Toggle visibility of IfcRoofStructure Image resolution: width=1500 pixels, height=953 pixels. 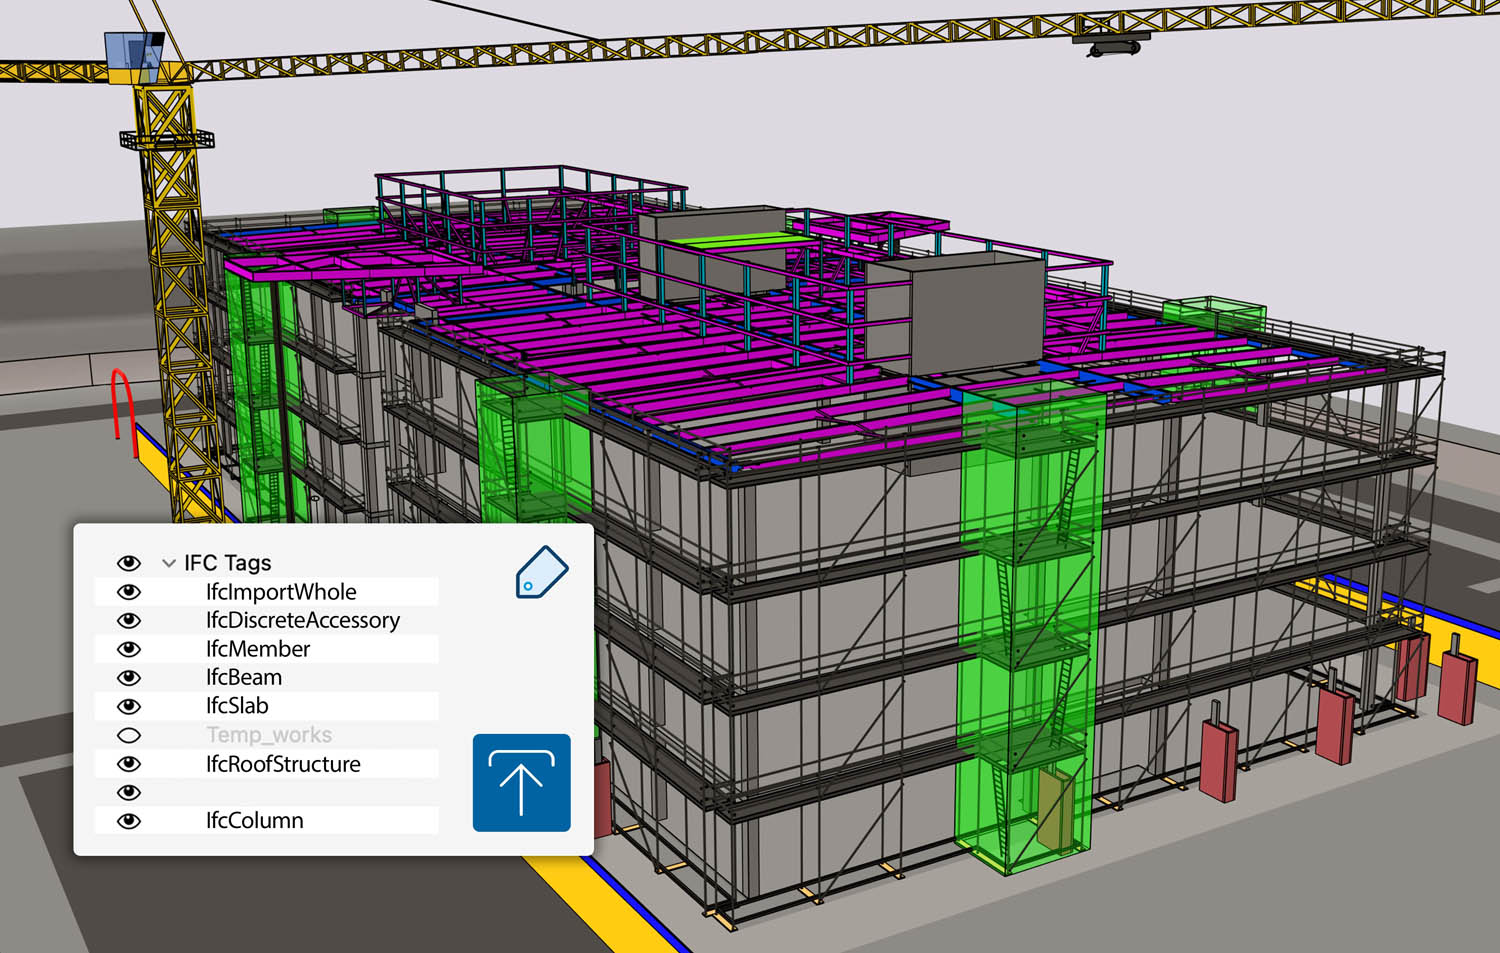tap(129, 764)
